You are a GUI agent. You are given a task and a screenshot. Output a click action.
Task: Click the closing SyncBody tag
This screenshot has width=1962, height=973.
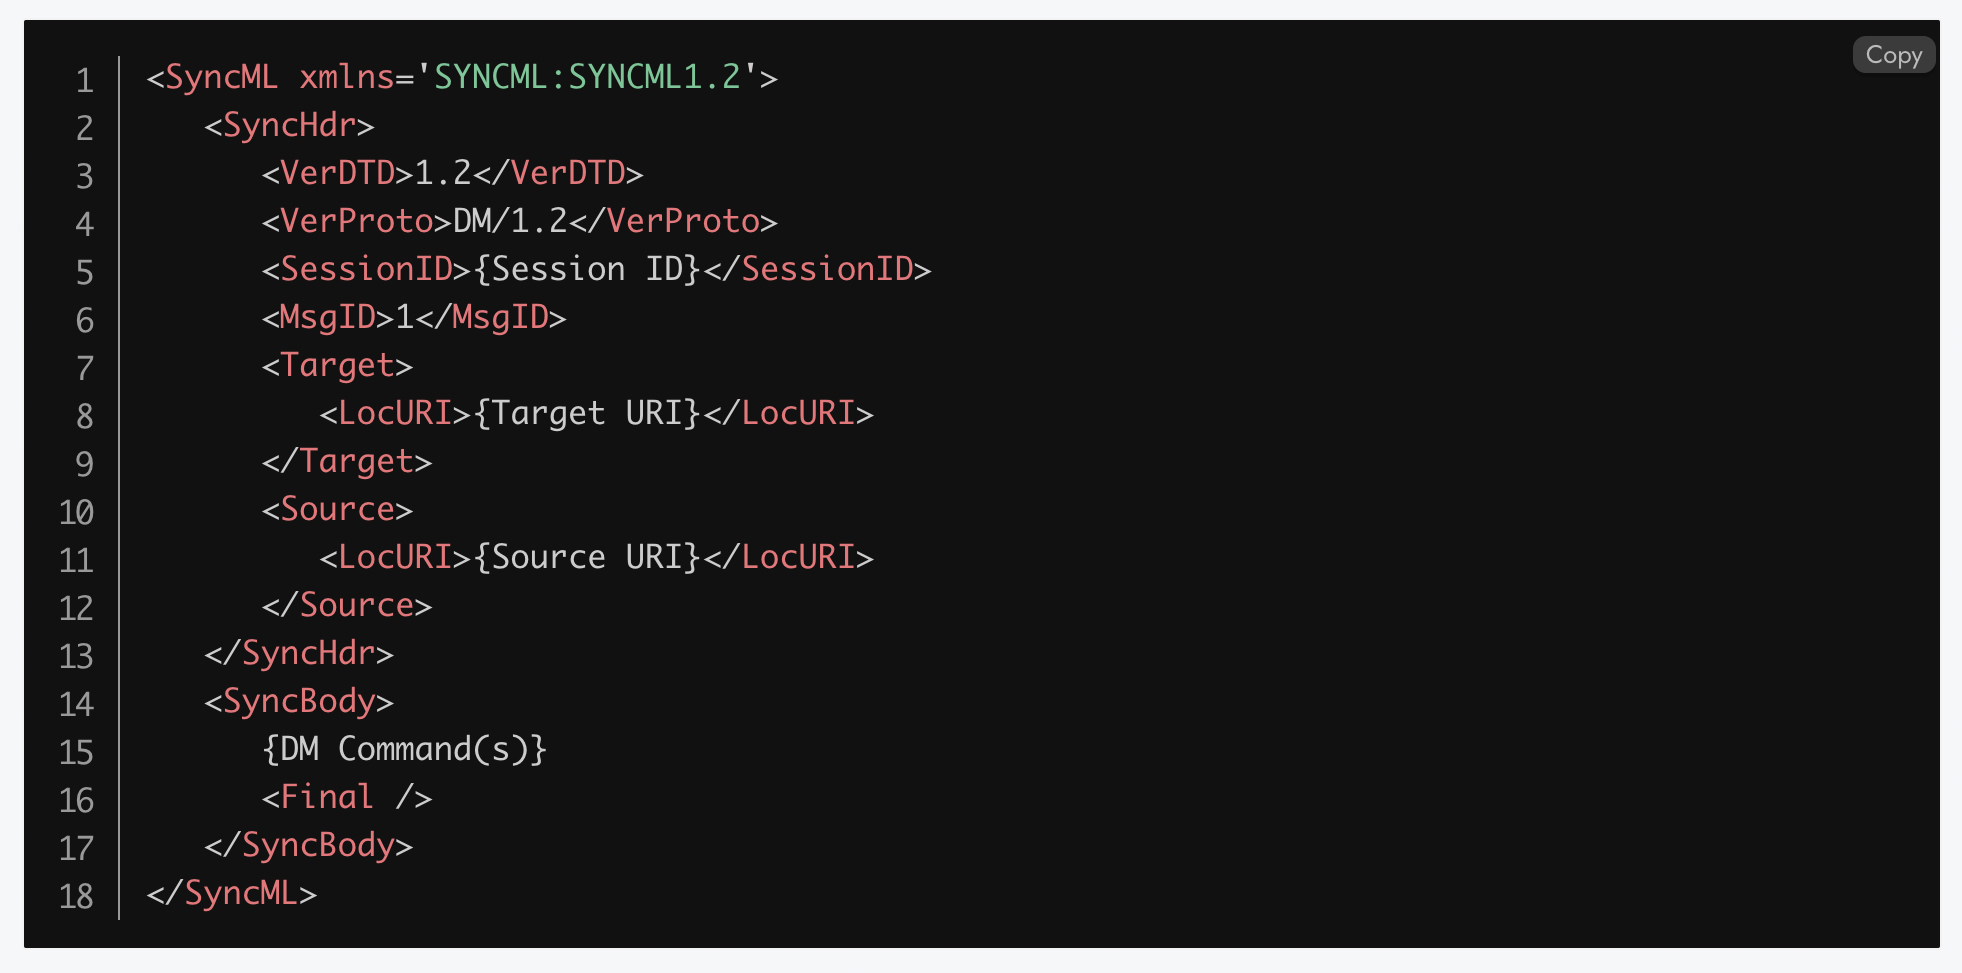click(x=308, y=845)
